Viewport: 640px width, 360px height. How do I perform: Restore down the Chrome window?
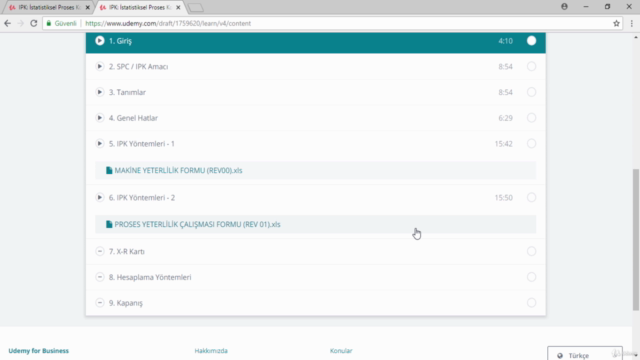[x=607, y=7]
